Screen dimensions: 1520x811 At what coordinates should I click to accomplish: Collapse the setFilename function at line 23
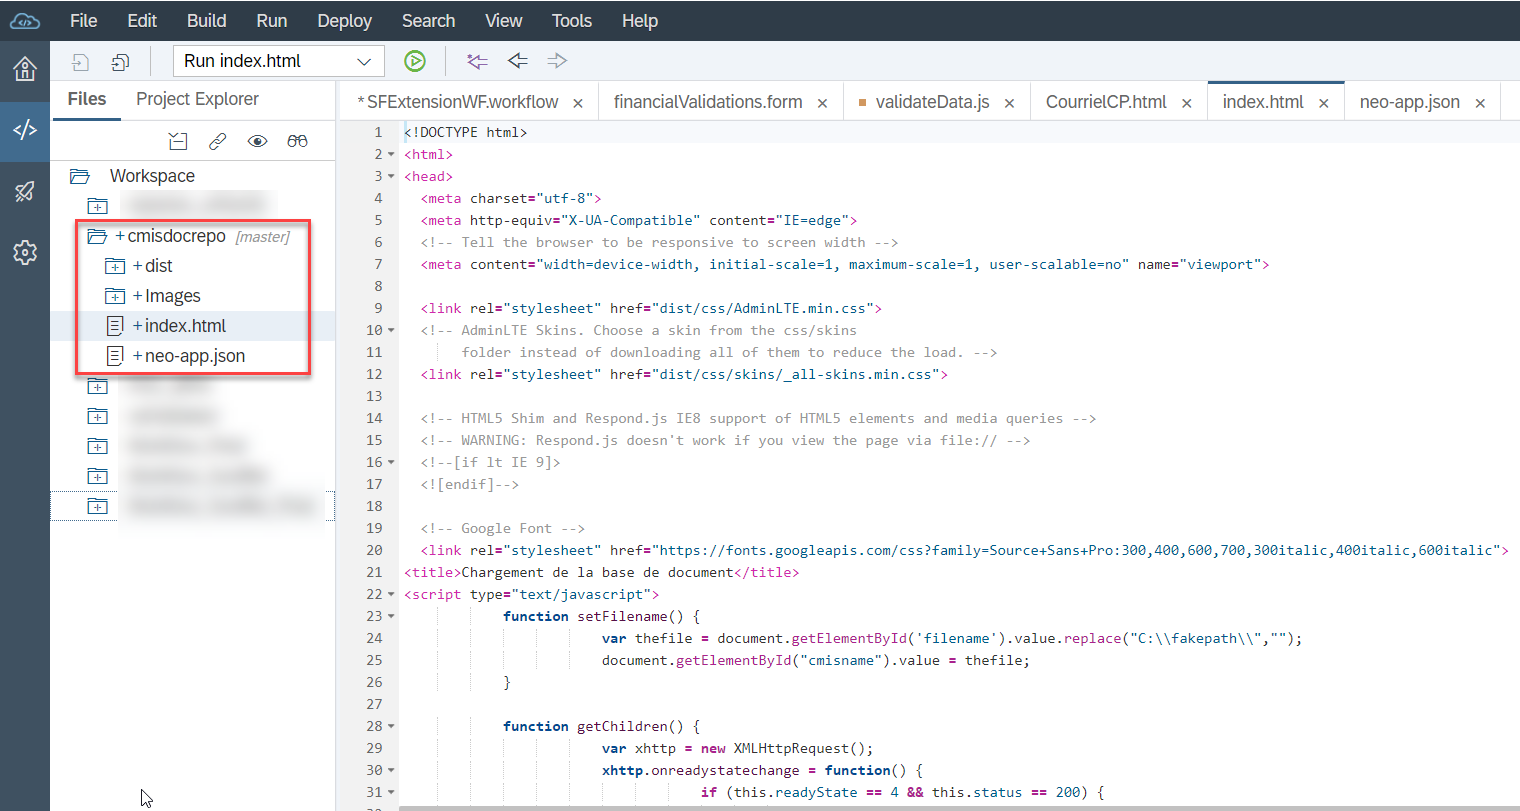(389, 616)
